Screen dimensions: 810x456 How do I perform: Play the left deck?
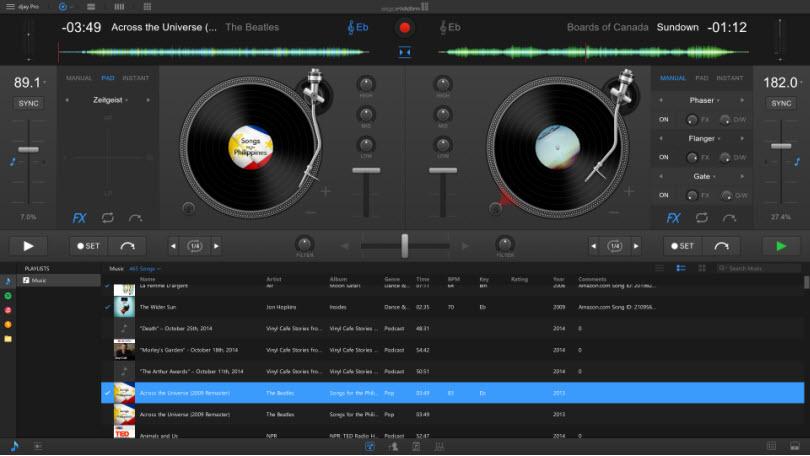(28, 246)
